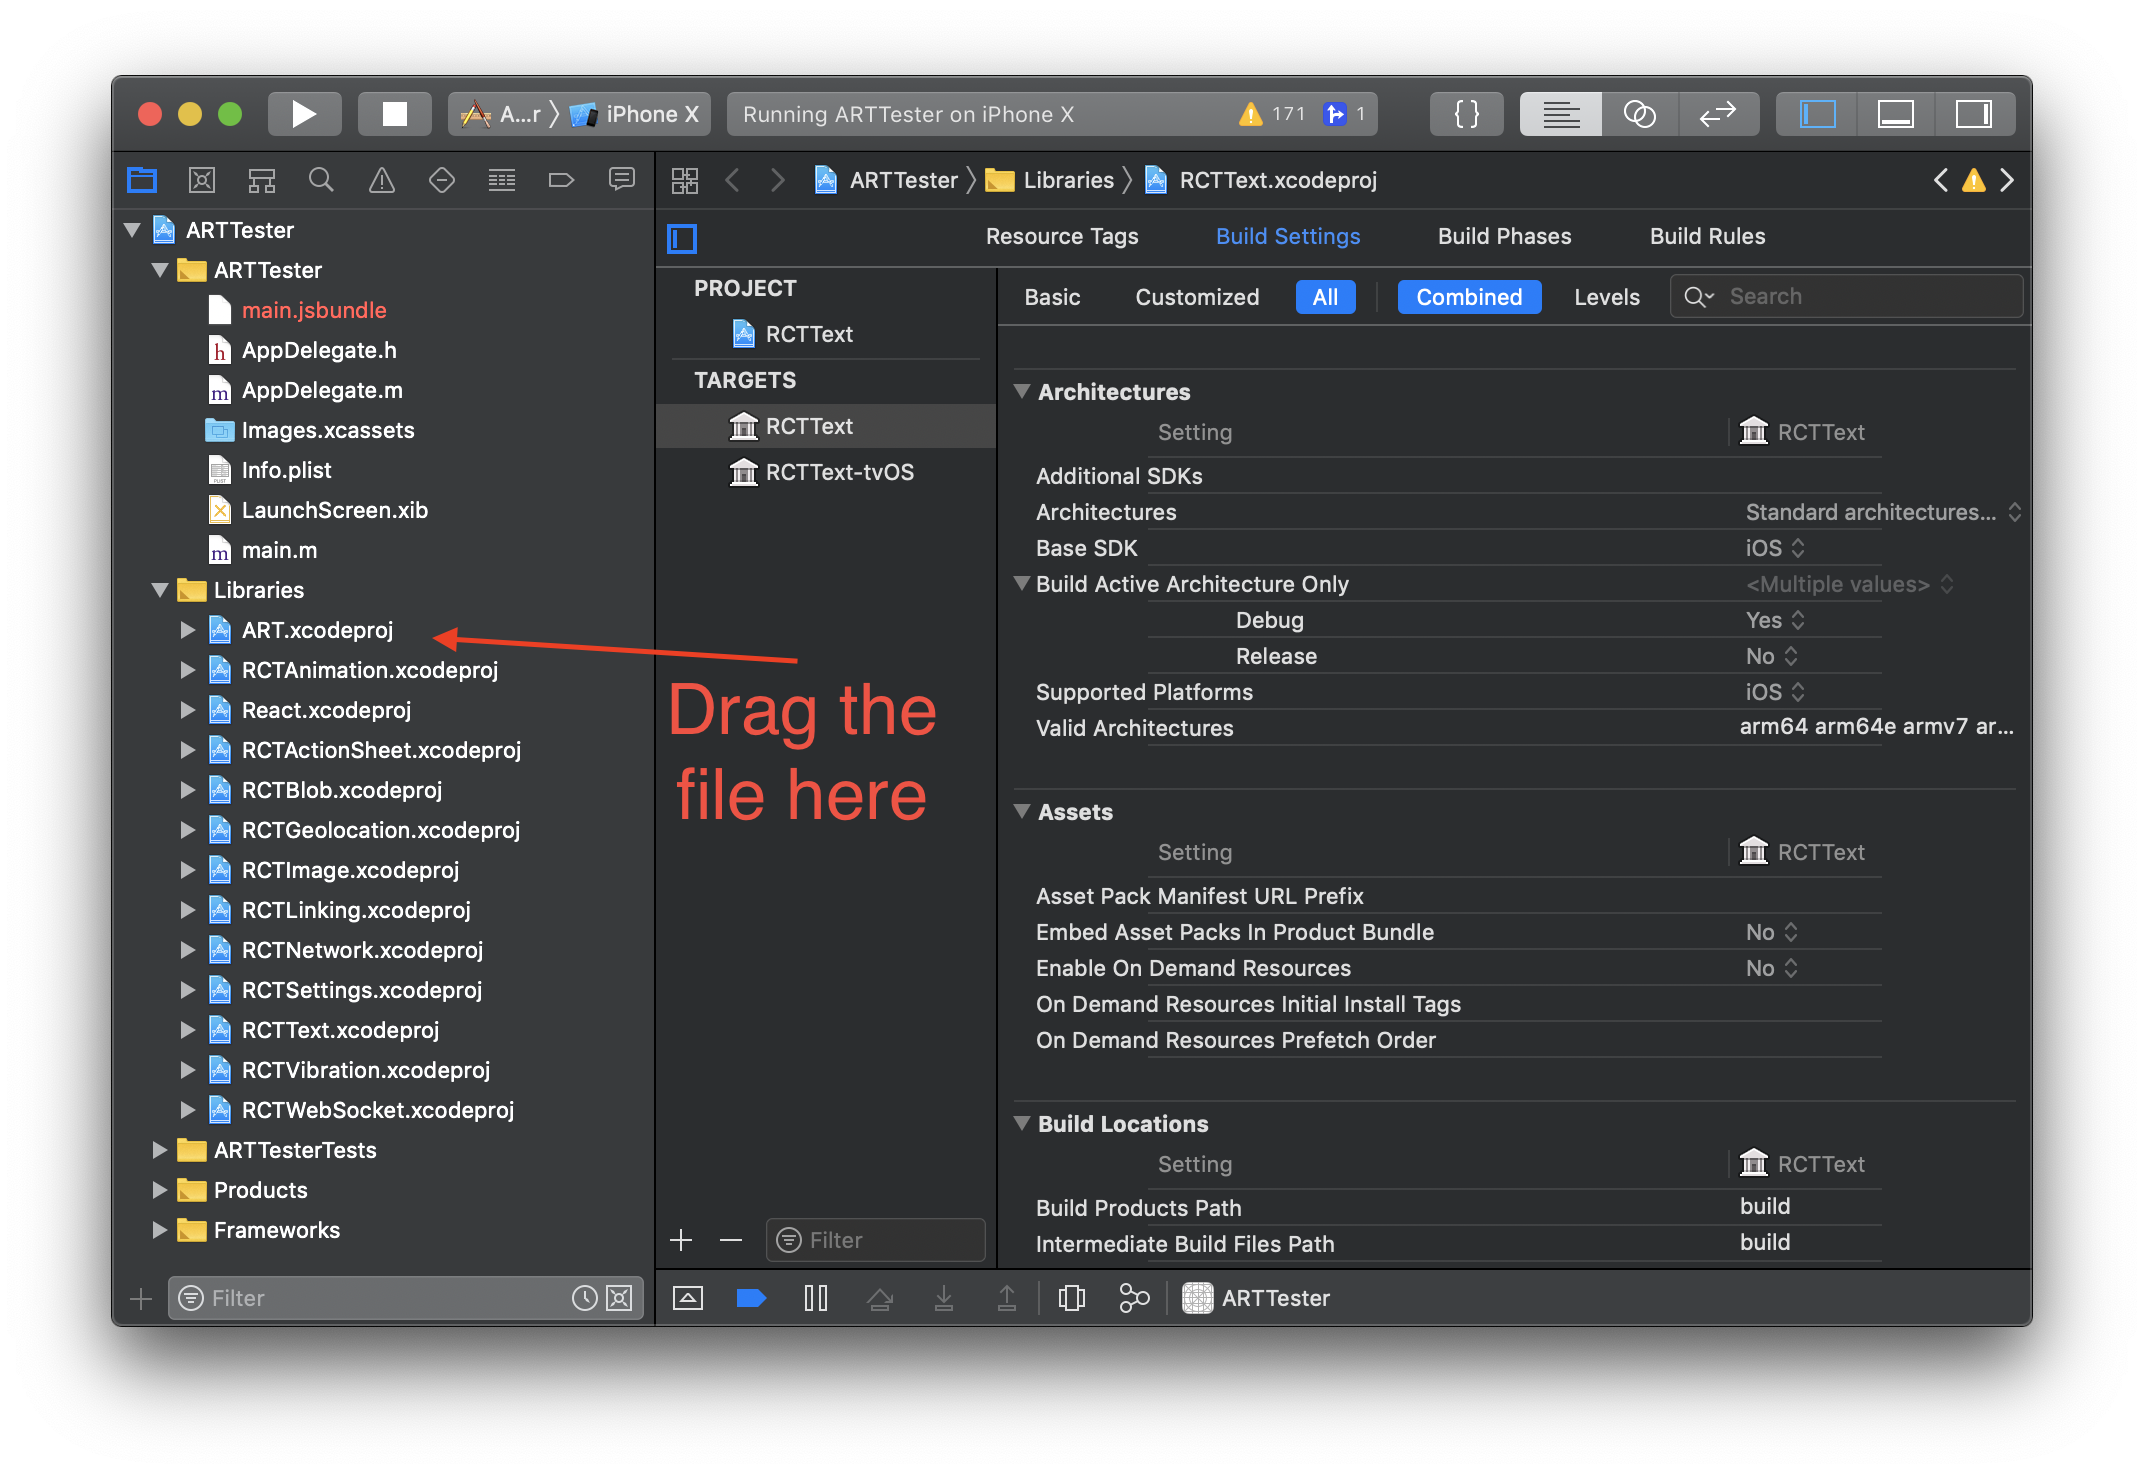Select the RCTText-tvOS target
2144x1474 pixels.
tap(838, 472)
